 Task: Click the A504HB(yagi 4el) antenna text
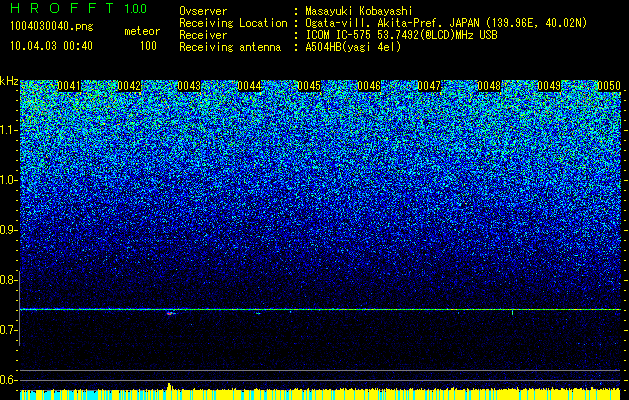[353, 47]
